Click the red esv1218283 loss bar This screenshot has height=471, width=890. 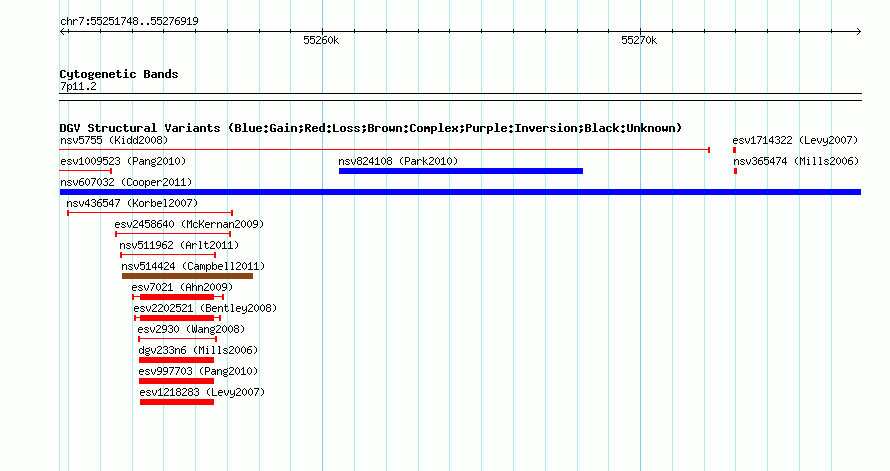click(x=177, y=402)
